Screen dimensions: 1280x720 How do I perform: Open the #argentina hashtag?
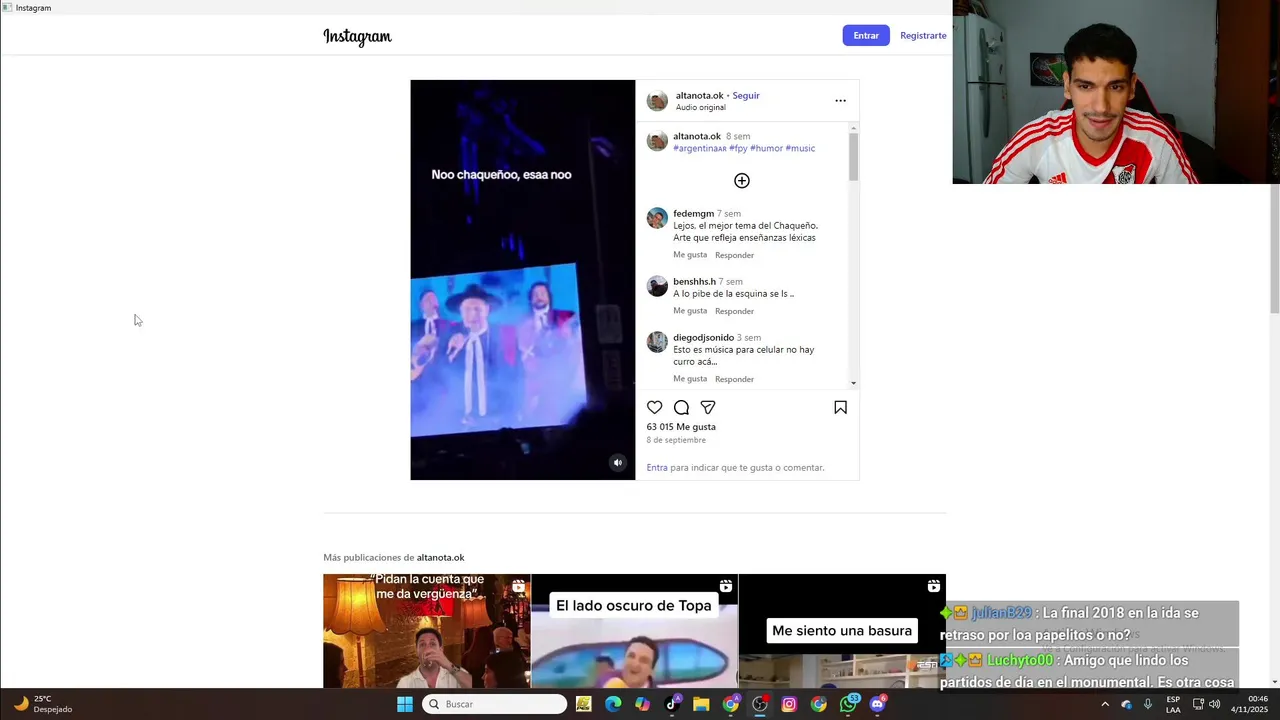[700, 148]
